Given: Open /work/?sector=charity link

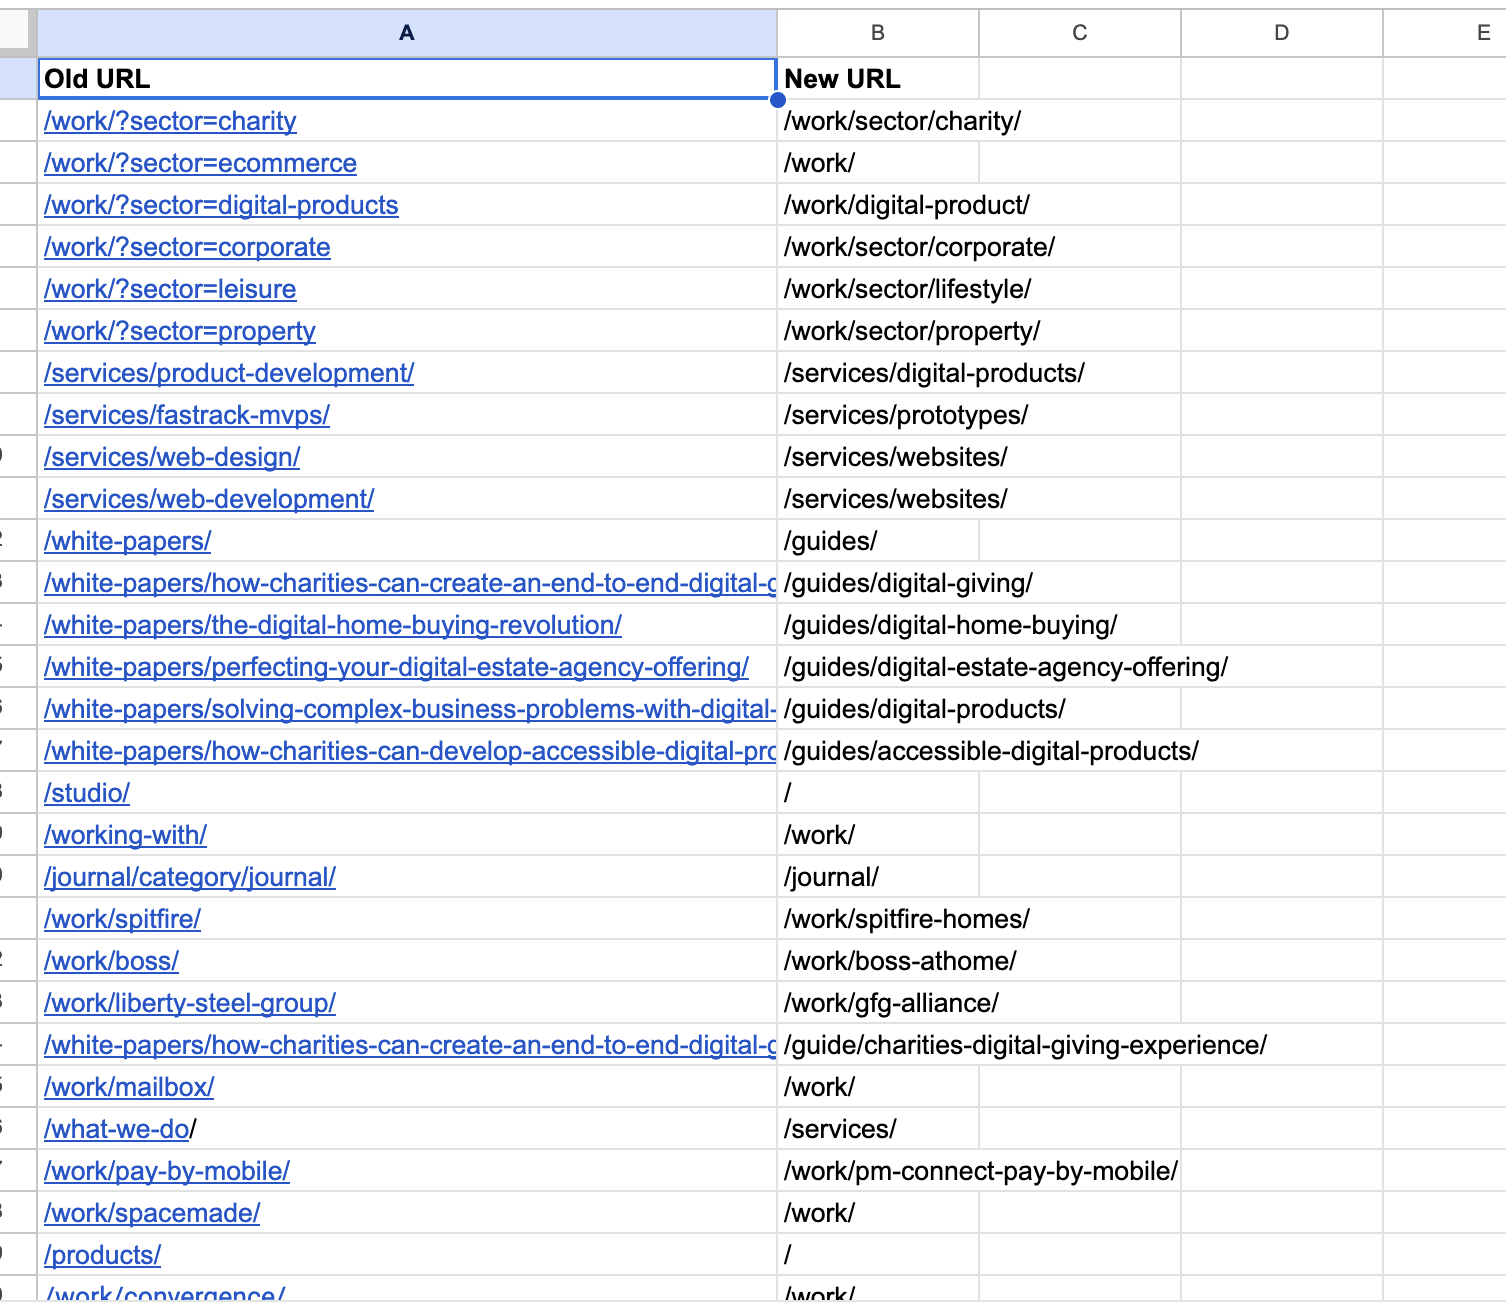Looking at the screenshot, I should tap(170, 121).
